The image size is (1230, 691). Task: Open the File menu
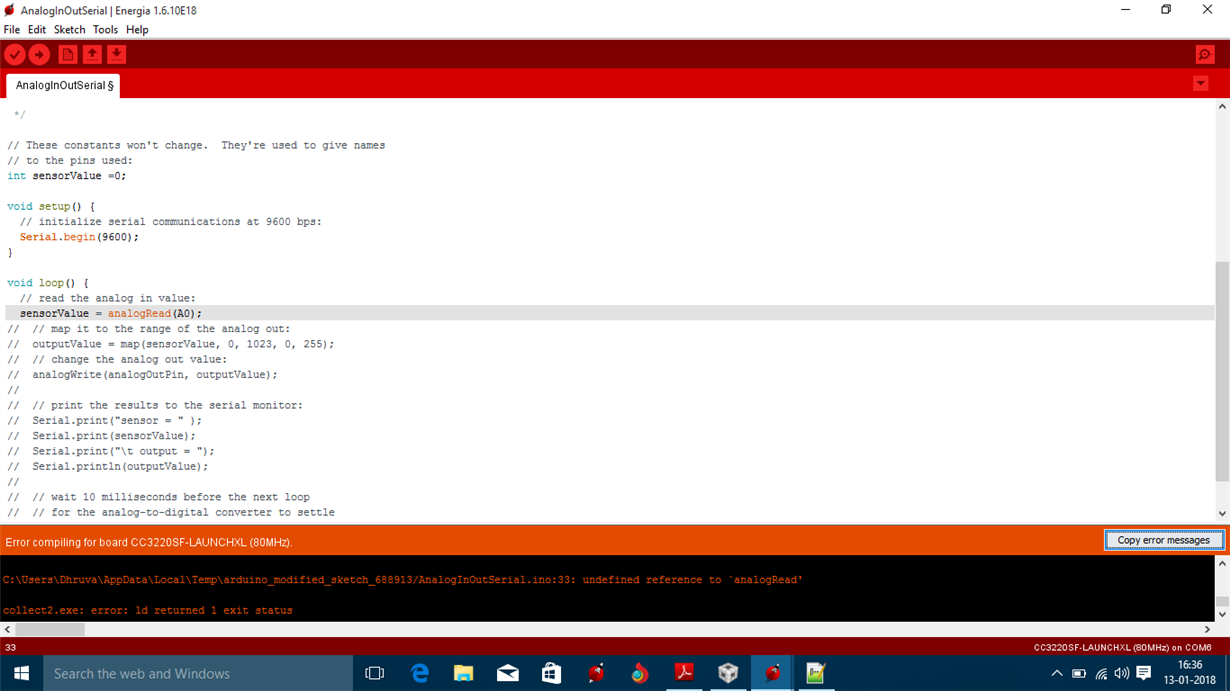coord(12,30)
